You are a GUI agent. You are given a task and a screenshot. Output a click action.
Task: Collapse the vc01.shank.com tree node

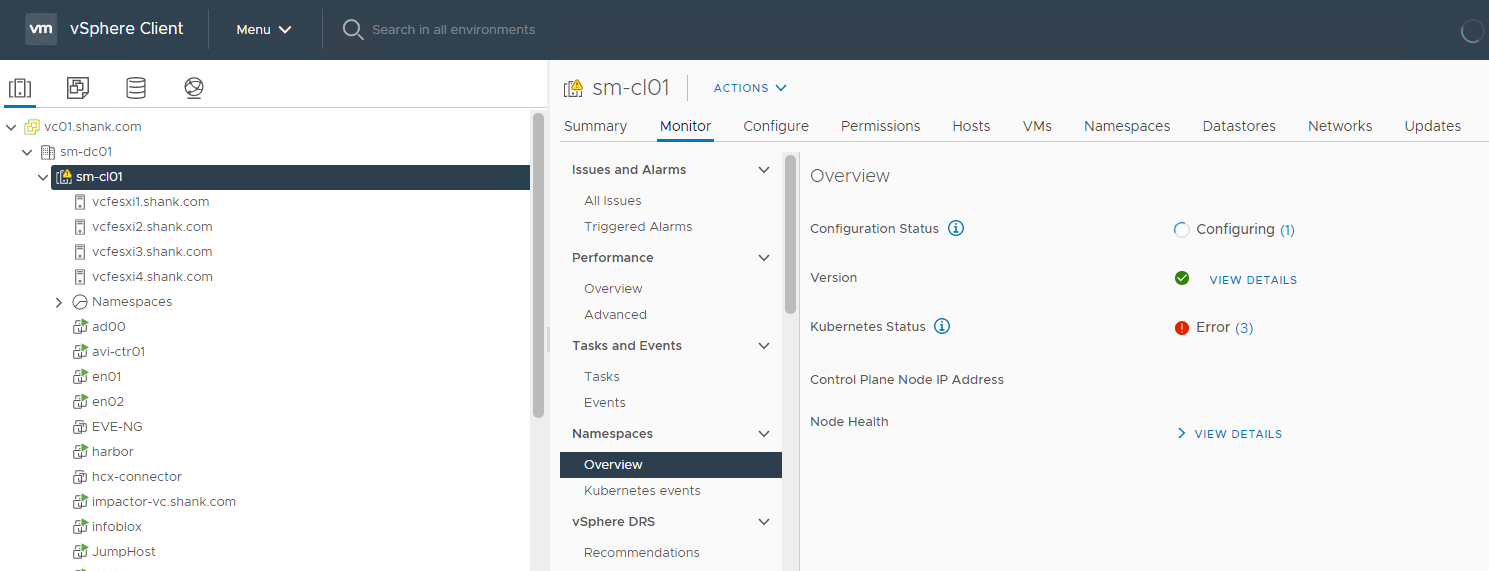coord(12,127)
